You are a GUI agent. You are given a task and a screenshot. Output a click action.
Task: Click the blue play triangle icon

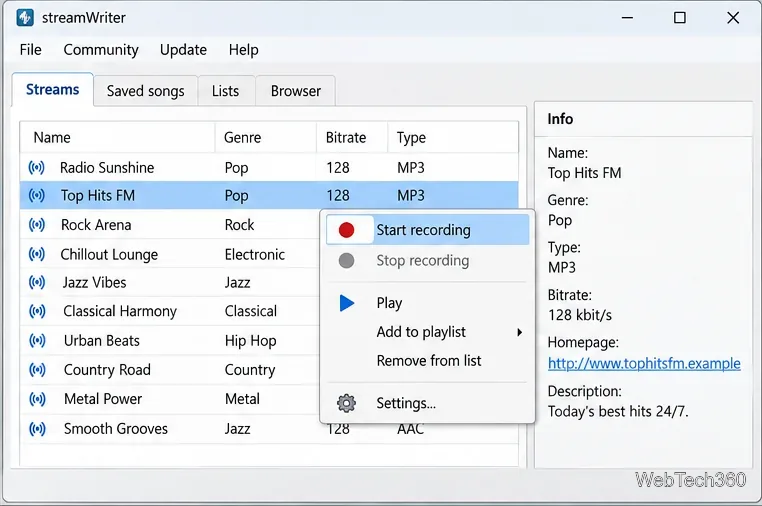(347, 303)
